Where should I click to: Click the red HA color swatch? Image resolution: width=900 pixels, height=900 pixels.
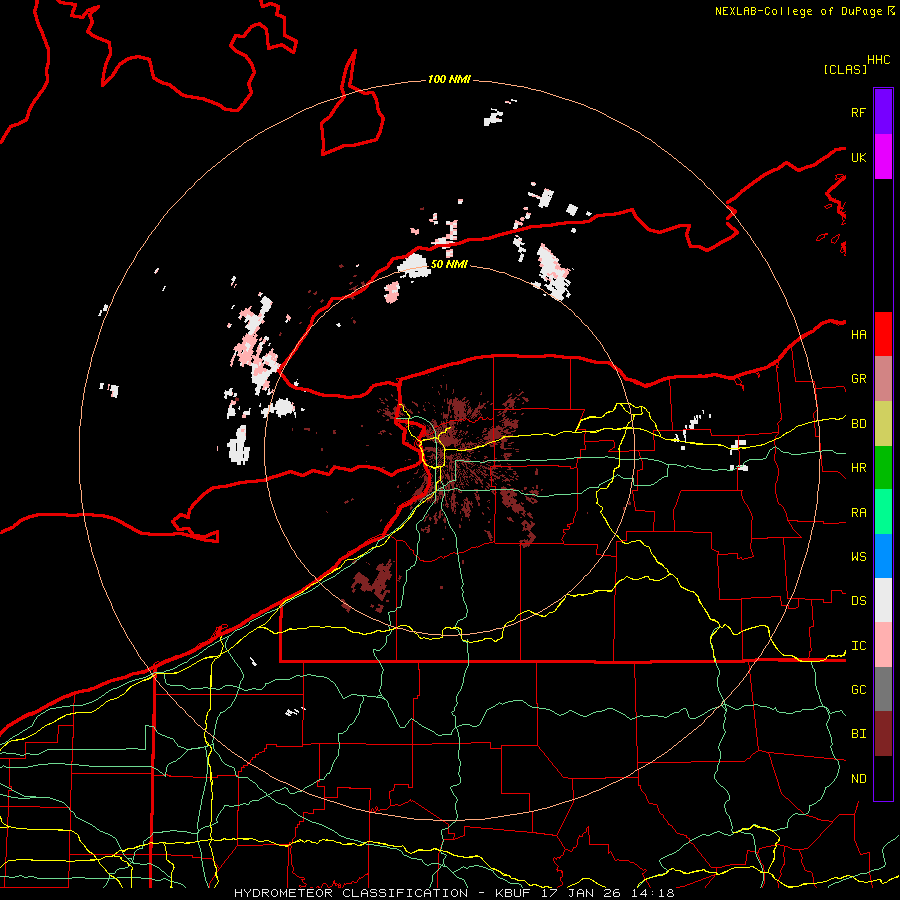(x=883, y=334)
